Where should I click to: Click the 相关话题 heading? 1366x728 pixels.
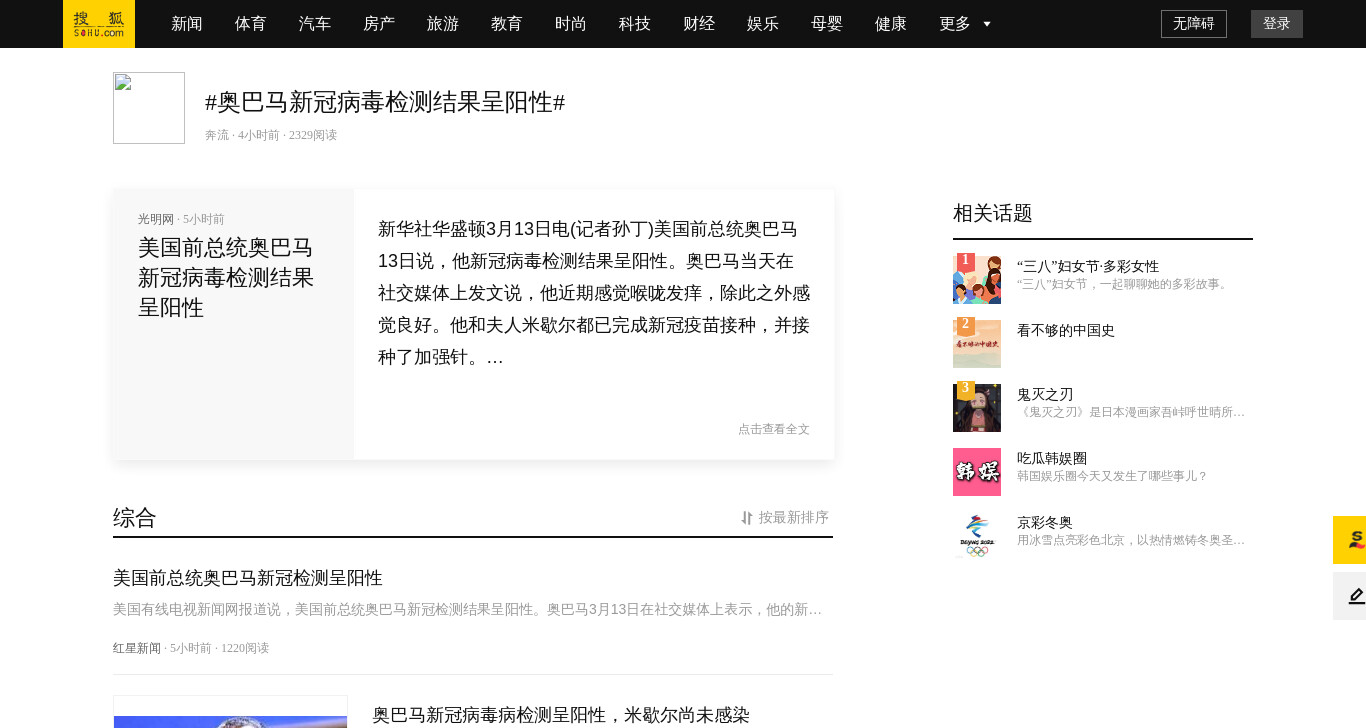tap(993, 213)
